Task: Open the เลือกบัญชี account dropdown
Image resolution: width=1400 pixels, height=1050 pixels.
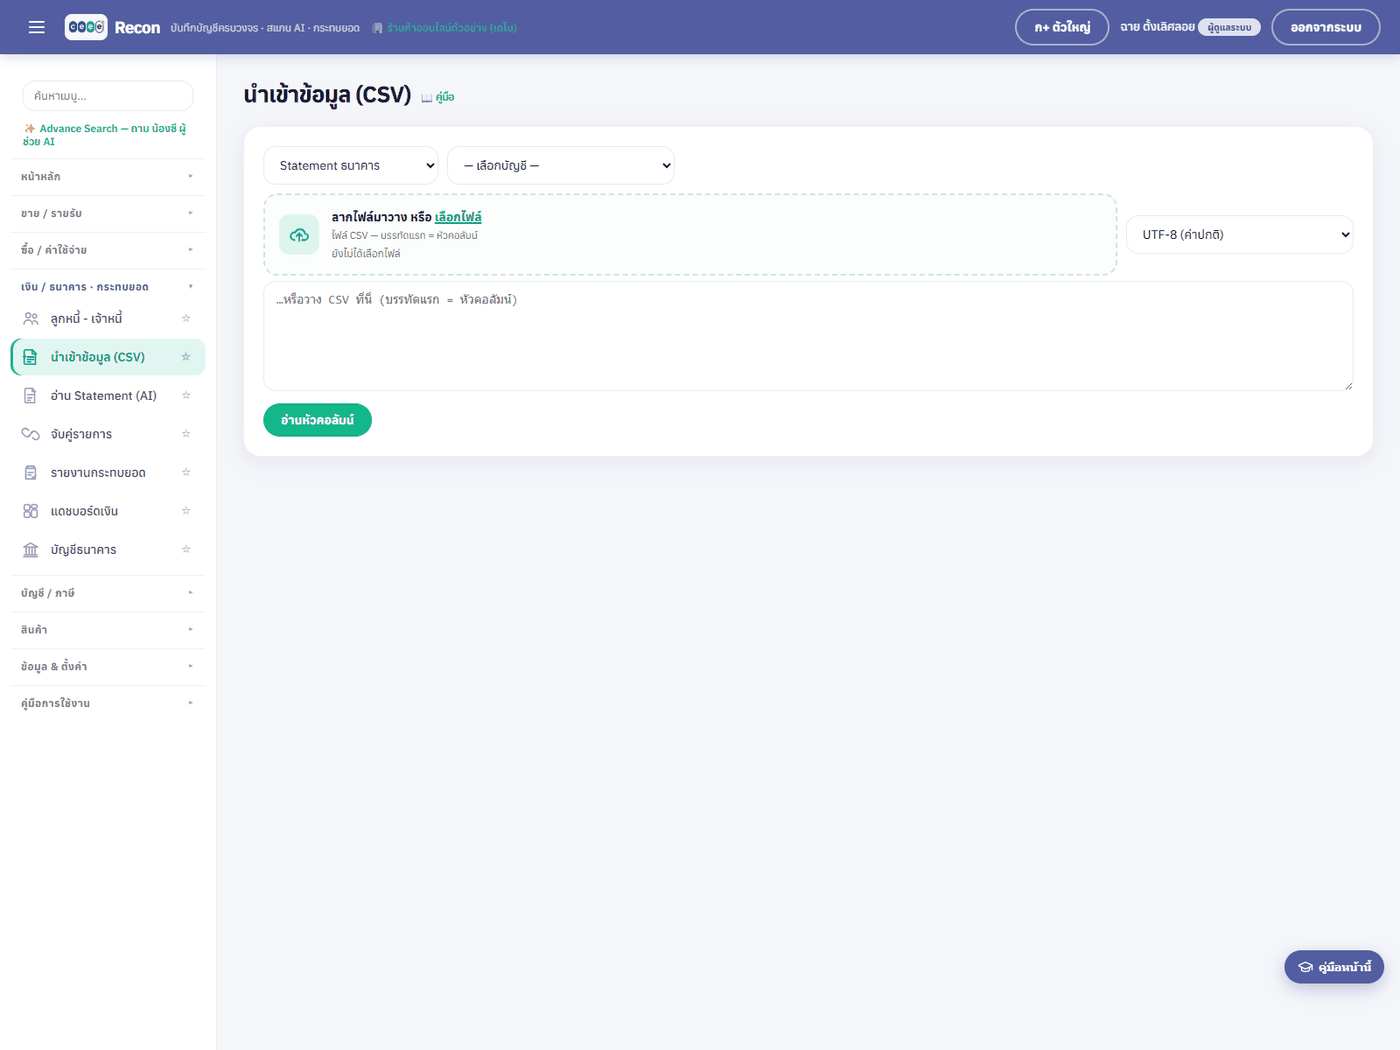Action: [x=561, y=166]
